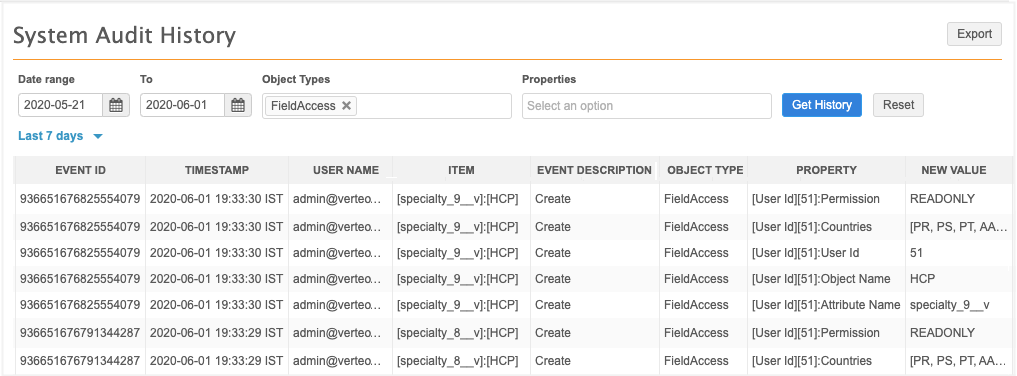Click the To date field 2020-06-01
The image size is (1017, 376).
click(x=182, y=105)
